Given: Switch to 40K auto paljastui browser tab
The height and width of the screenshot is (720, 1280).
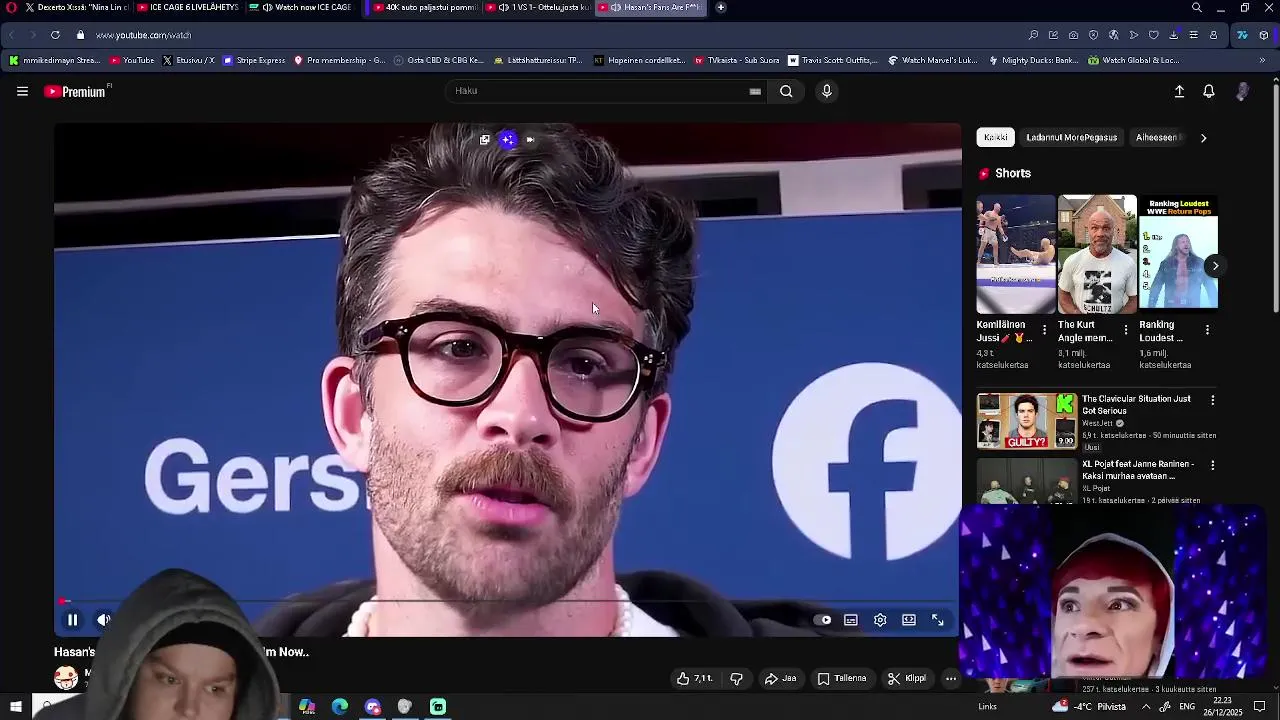Looking at the screenshot, I should (x=427, y=7).
